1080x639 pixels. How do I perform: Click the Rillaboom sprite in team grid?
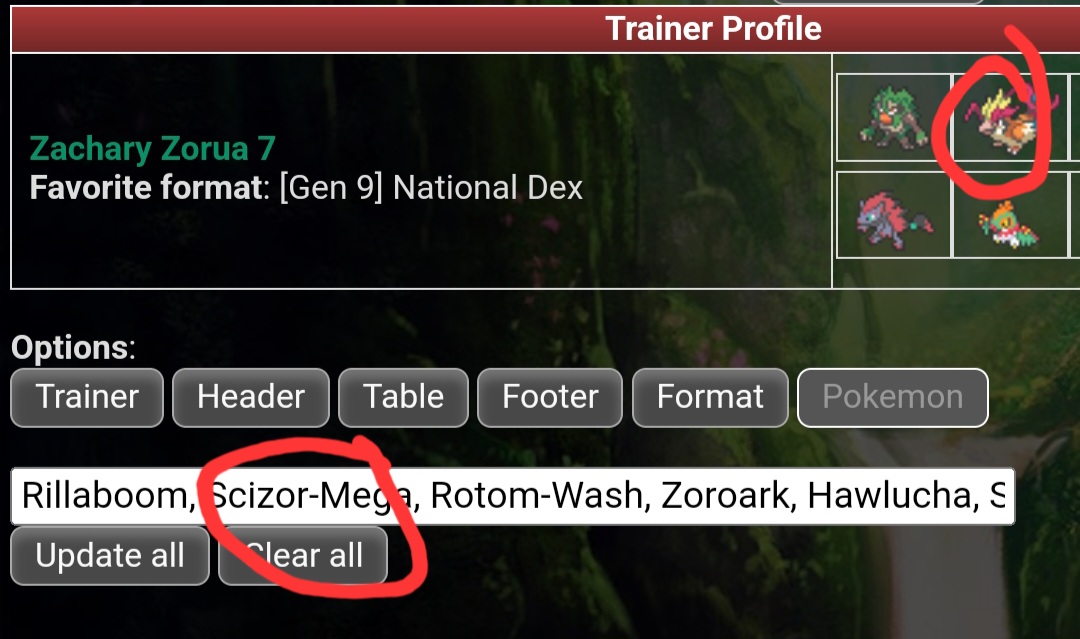coord(893,118)
